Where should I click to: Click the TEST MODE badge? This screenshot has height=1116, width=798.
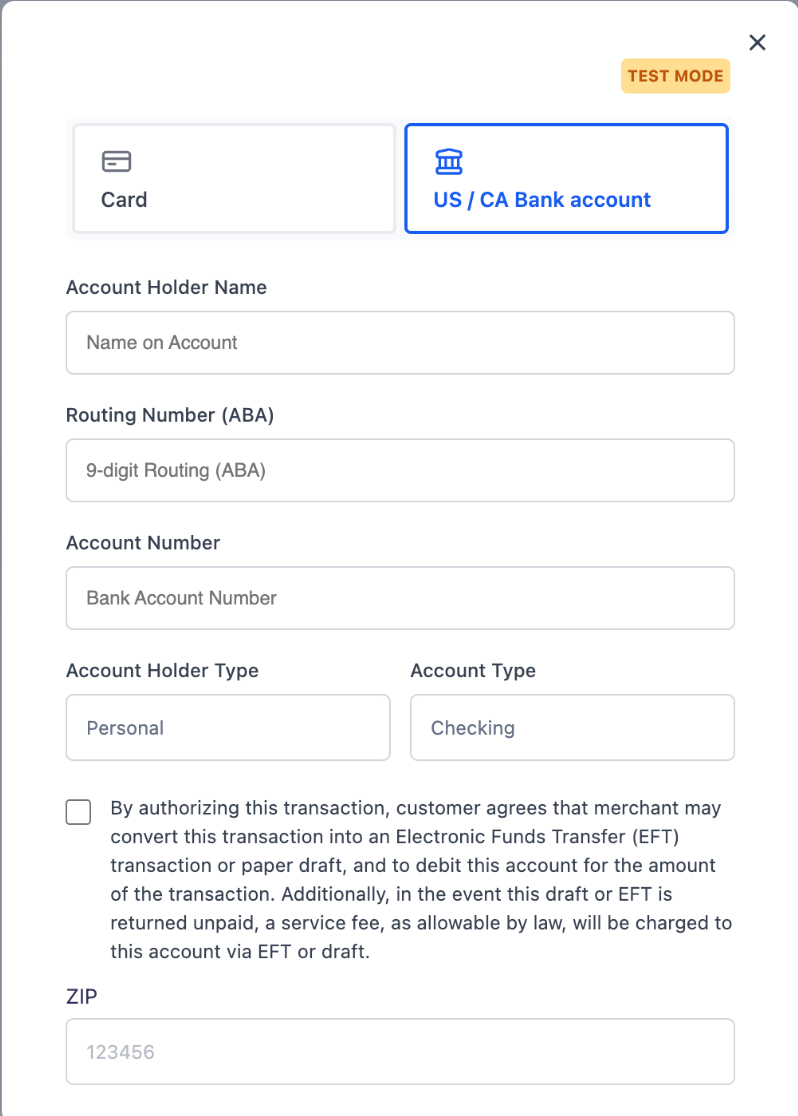(676, 76)
